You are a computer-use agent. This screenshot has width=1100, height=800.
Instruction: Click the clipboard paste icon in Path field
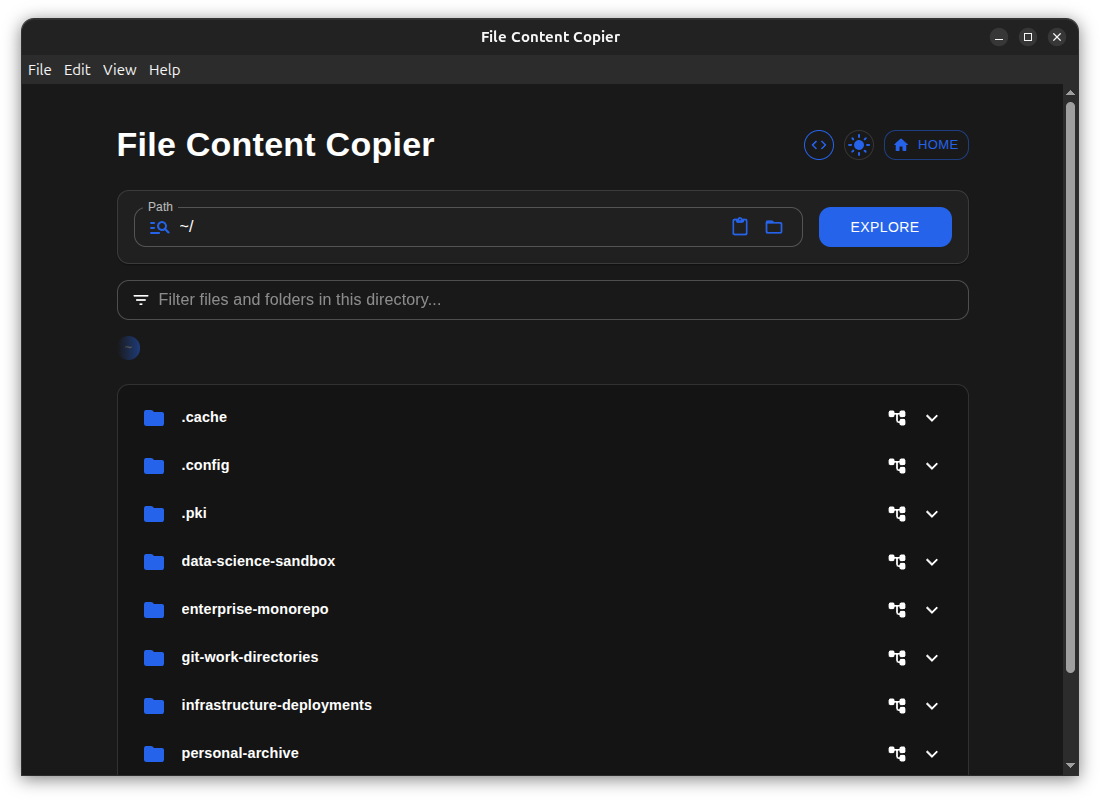click(x=740, y=227)
